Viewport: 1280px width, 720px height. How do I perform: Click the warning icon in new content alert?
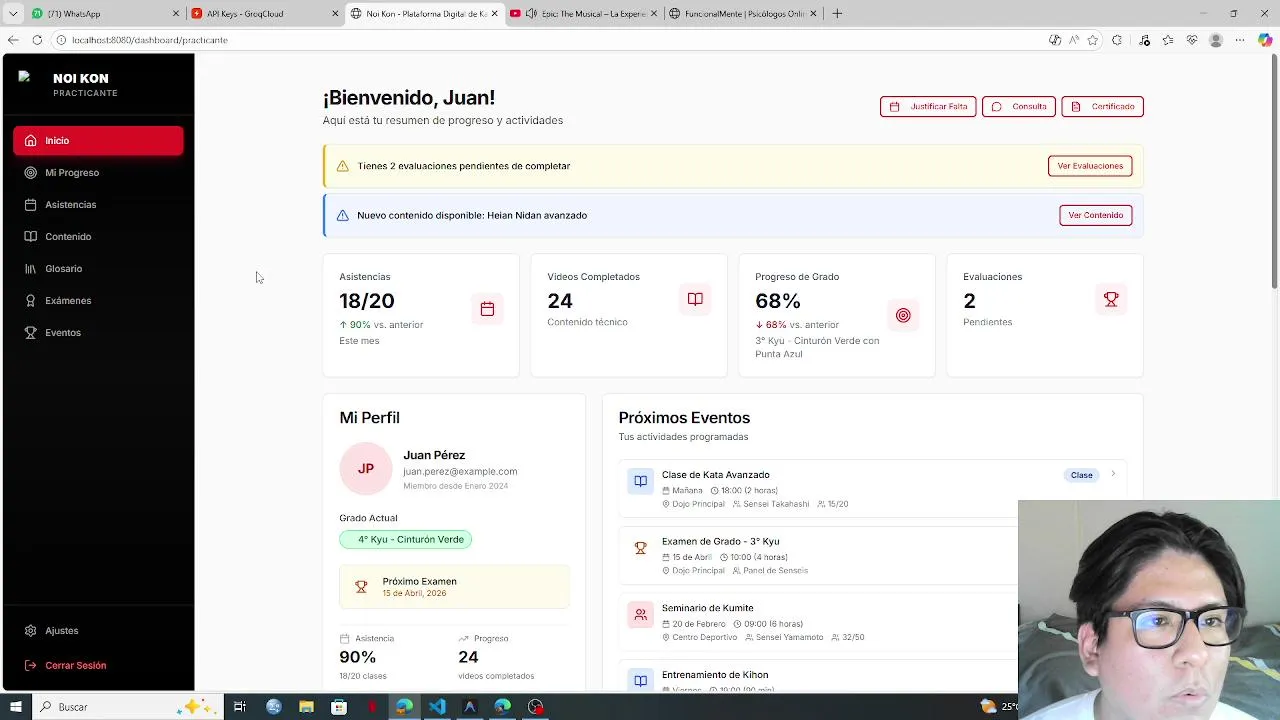point(342,215)
